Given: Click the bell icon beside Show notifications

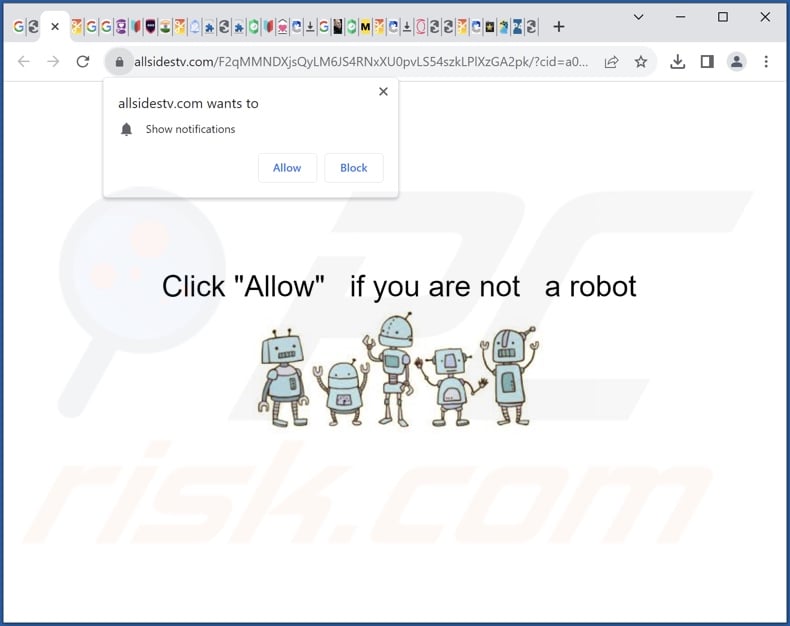Looking at the screenshot, I should click(x=126, y=130).
